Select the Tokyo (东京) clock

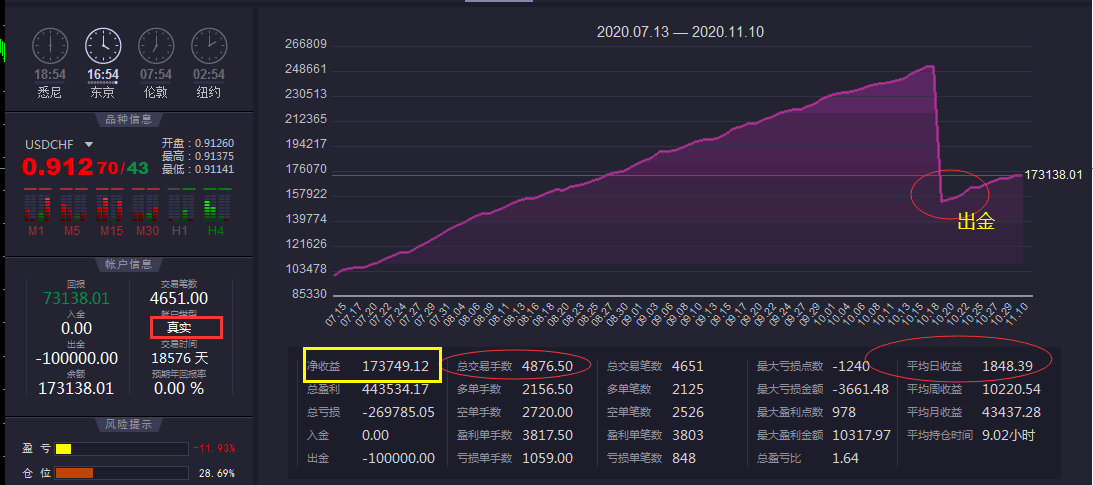click(x=102, y=45)
